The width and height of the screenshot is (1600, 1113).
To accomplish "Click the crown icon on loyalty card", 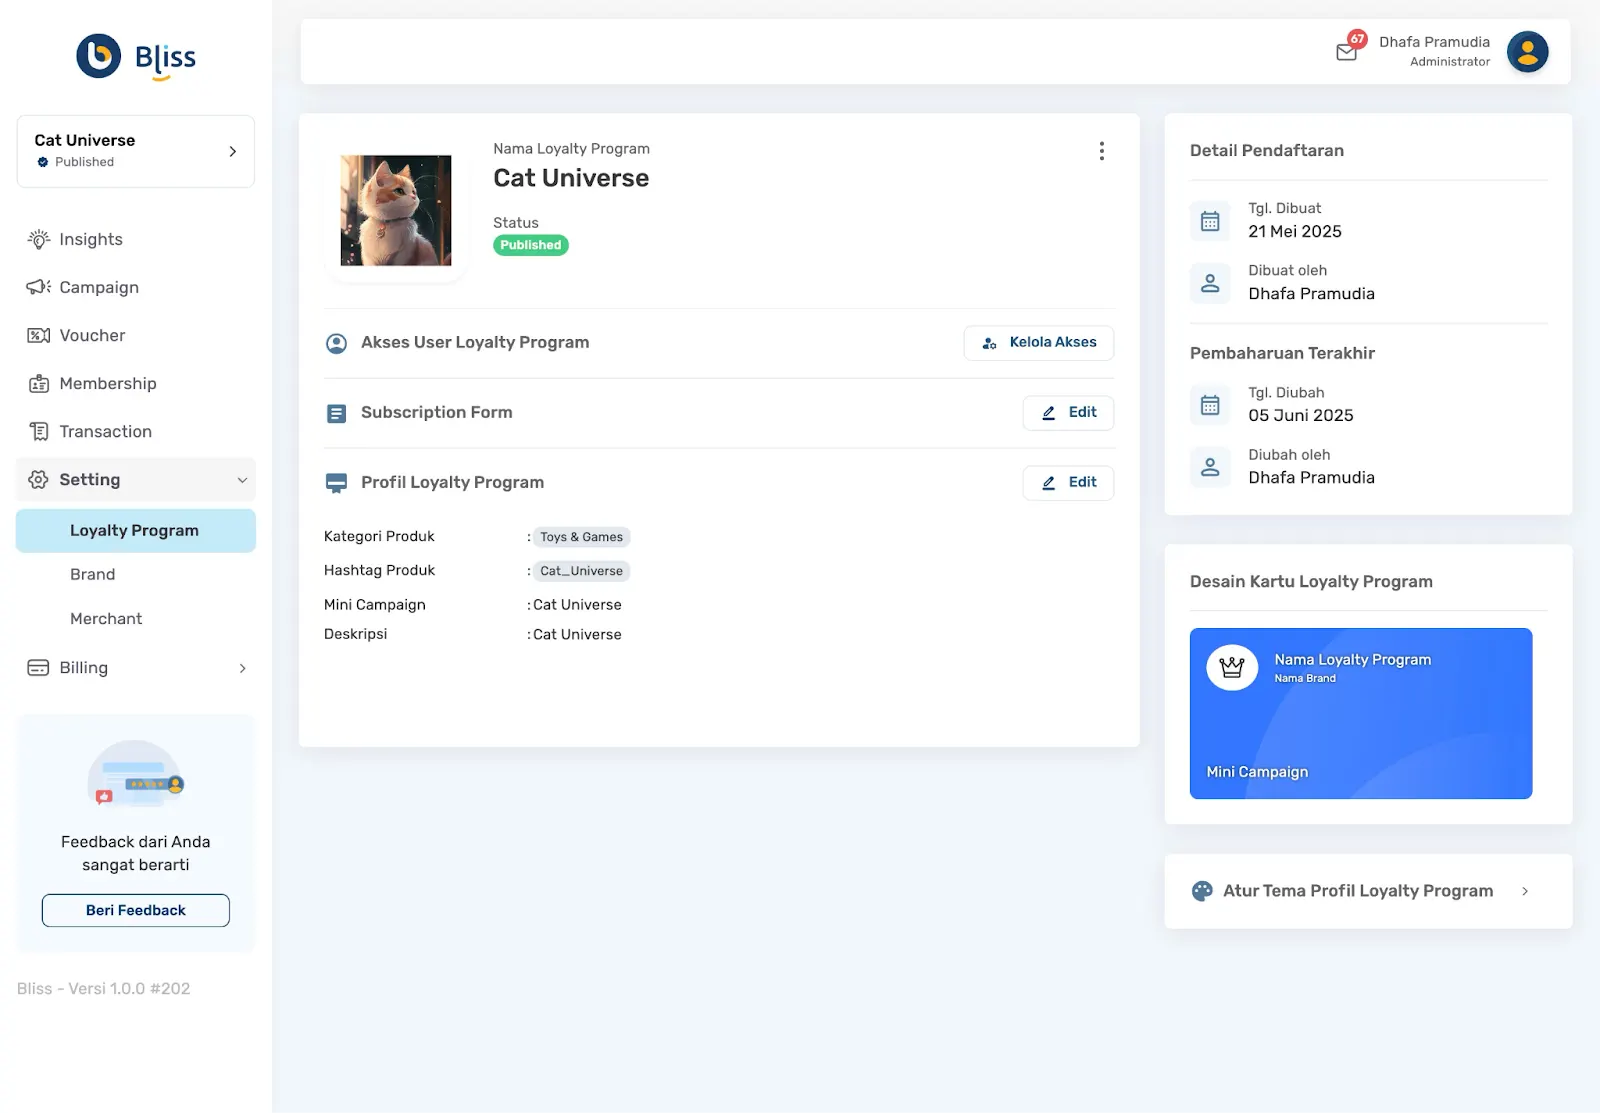I will pyautogui.click(x=1232, y=667).
